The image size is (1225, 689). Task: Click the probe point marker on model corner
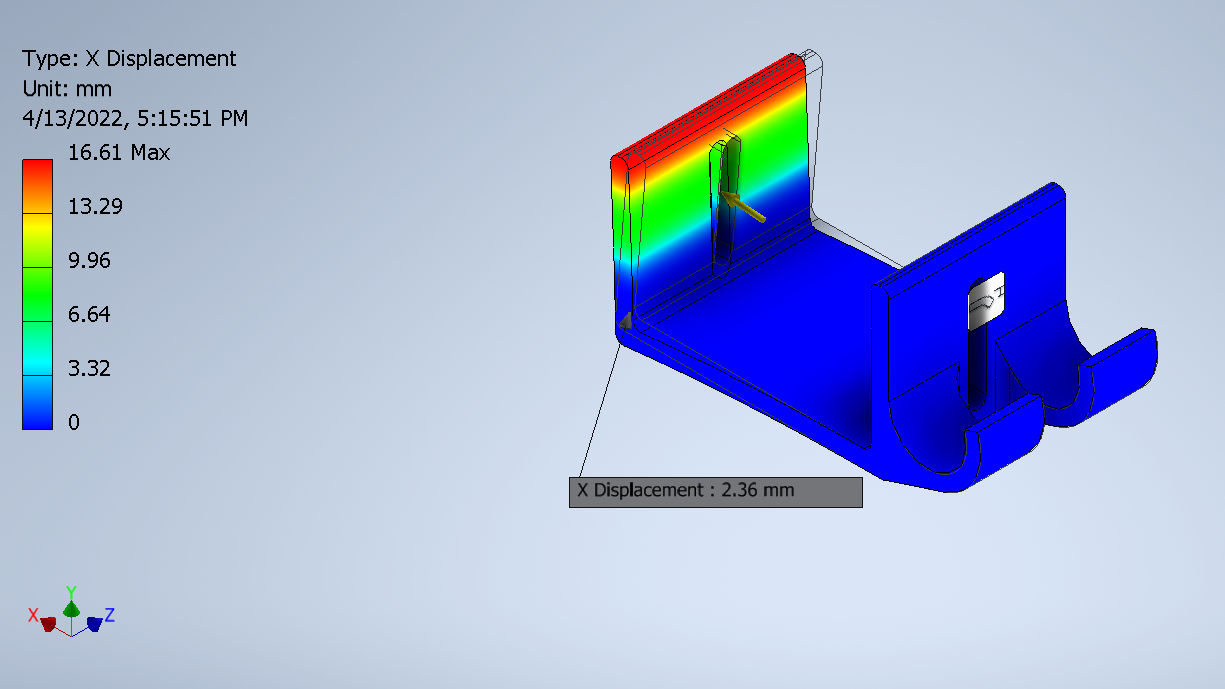tap(624, 321)
